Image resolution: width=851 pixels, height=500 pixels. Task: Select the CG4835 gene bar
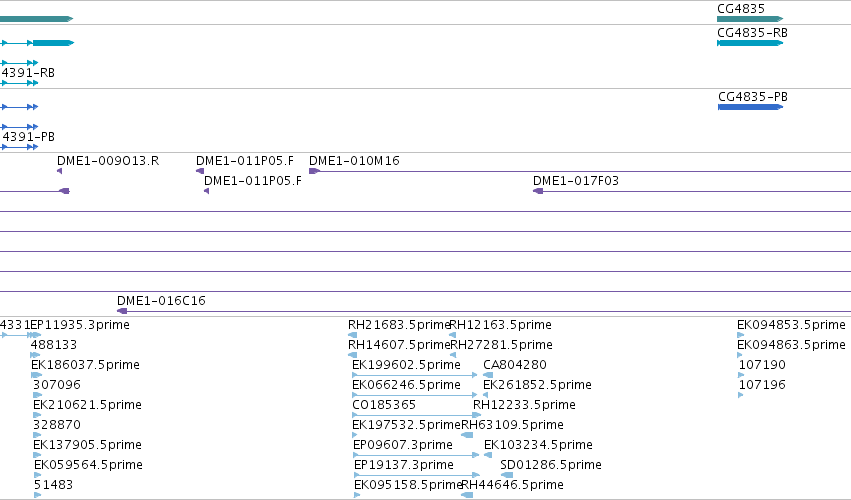click(x=750, y=19)
